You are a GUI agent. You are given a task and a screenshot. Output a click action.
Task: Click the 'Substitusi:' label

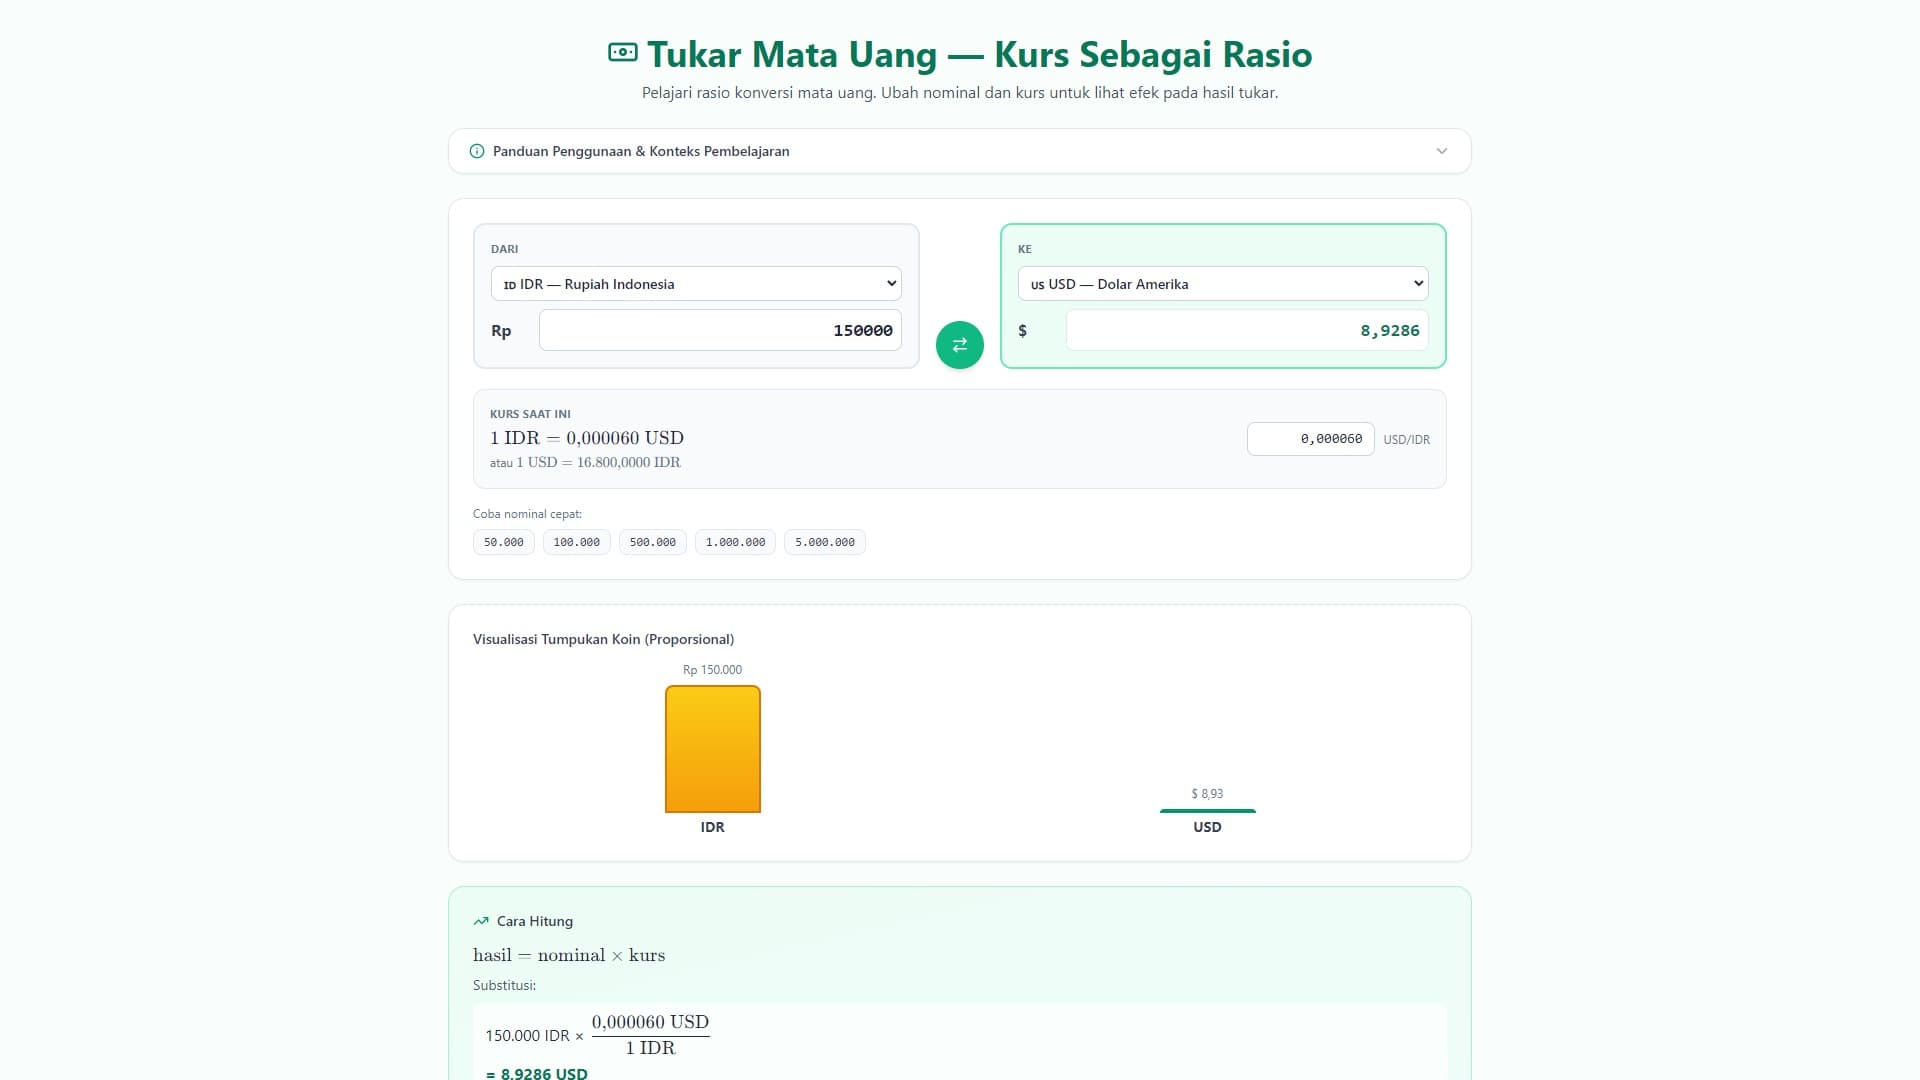[x=504, y=985]
